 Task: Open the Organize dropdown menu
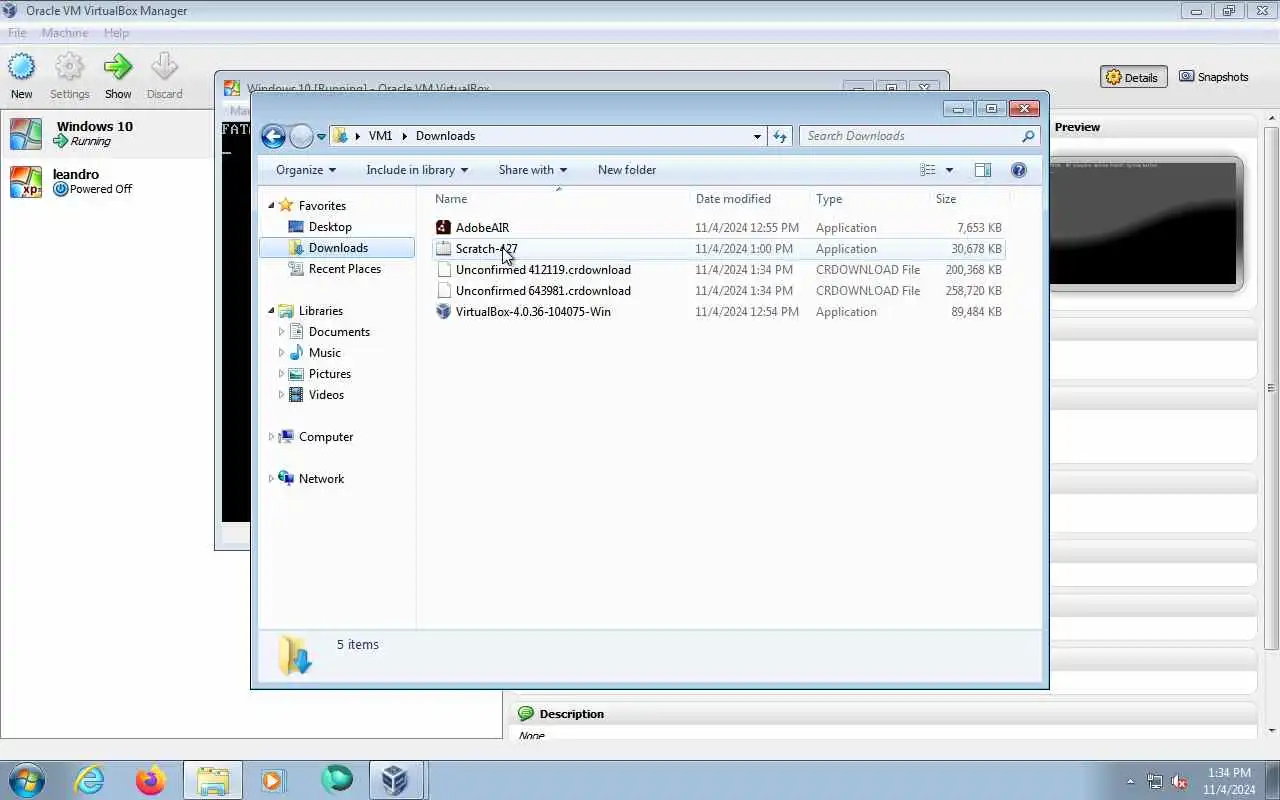click(x=306, y=170)
